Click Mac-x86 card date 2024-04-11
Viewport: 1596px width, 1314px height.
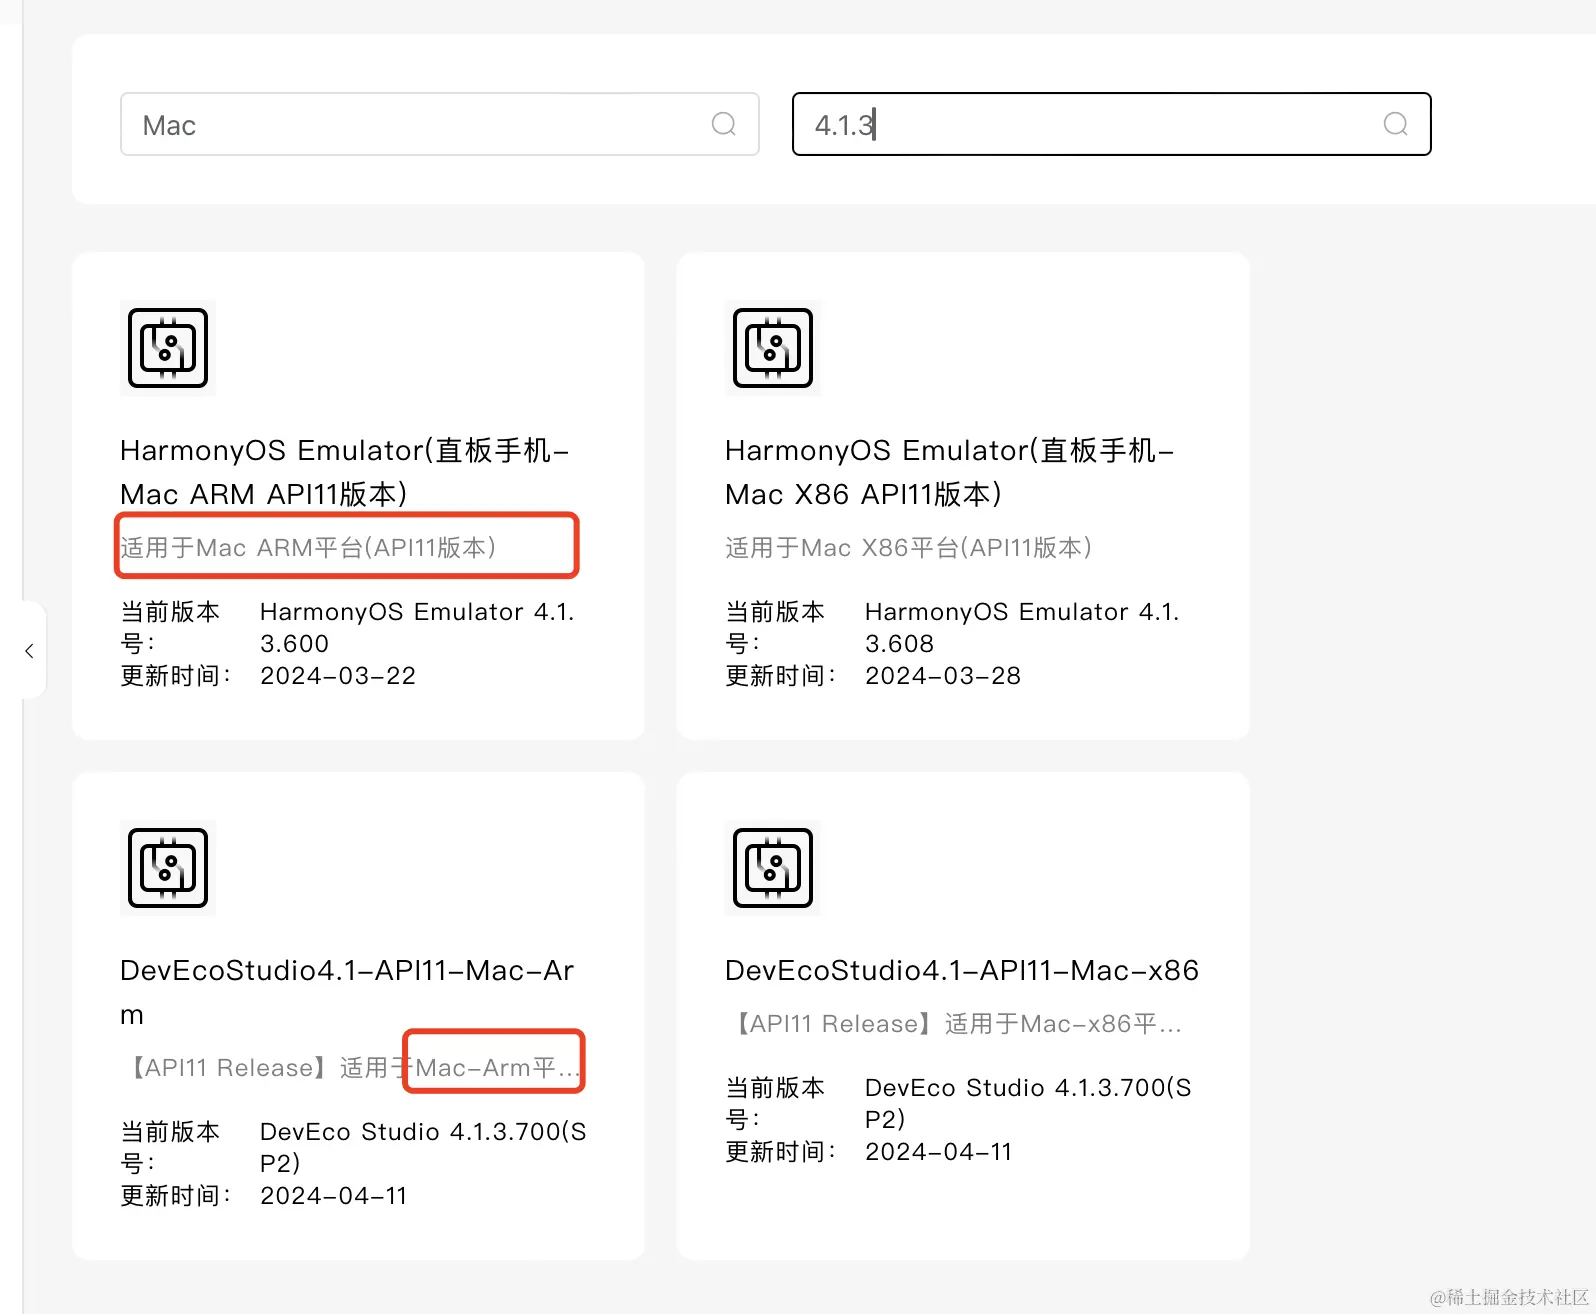(x=939, y=1152)
